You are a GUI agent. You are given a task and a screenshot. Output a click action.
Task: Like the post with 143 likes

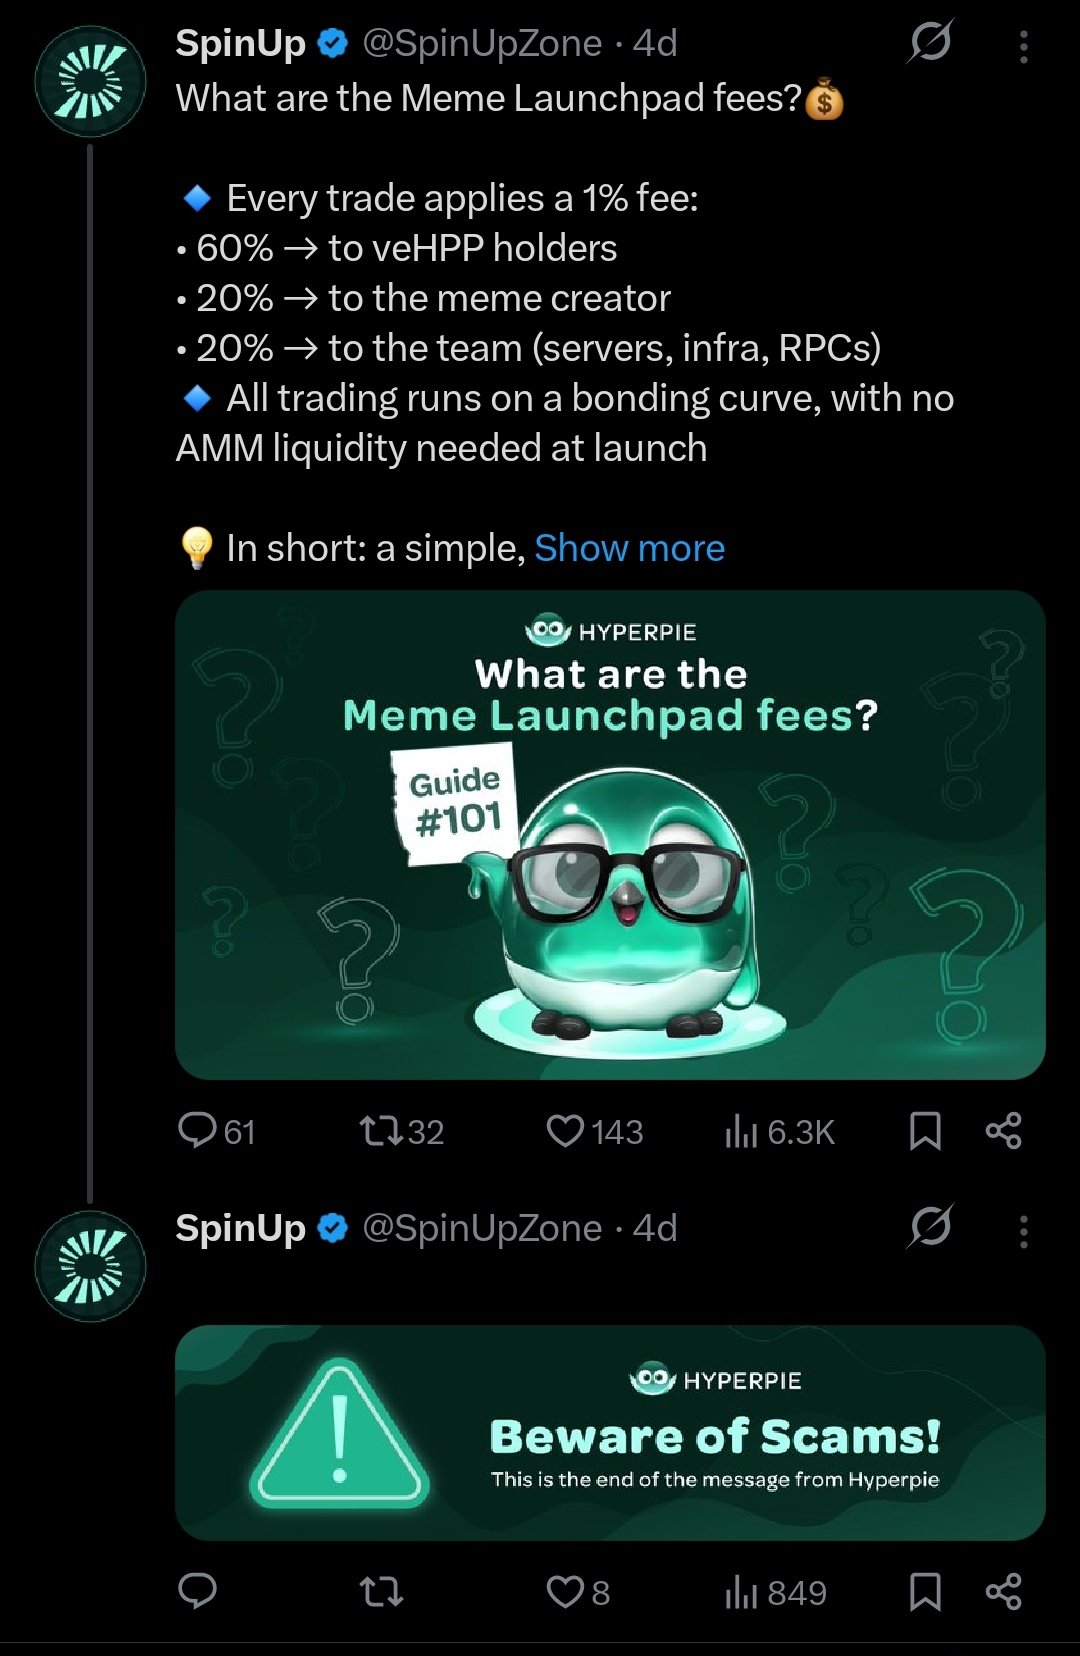[x=566, y=1131]
